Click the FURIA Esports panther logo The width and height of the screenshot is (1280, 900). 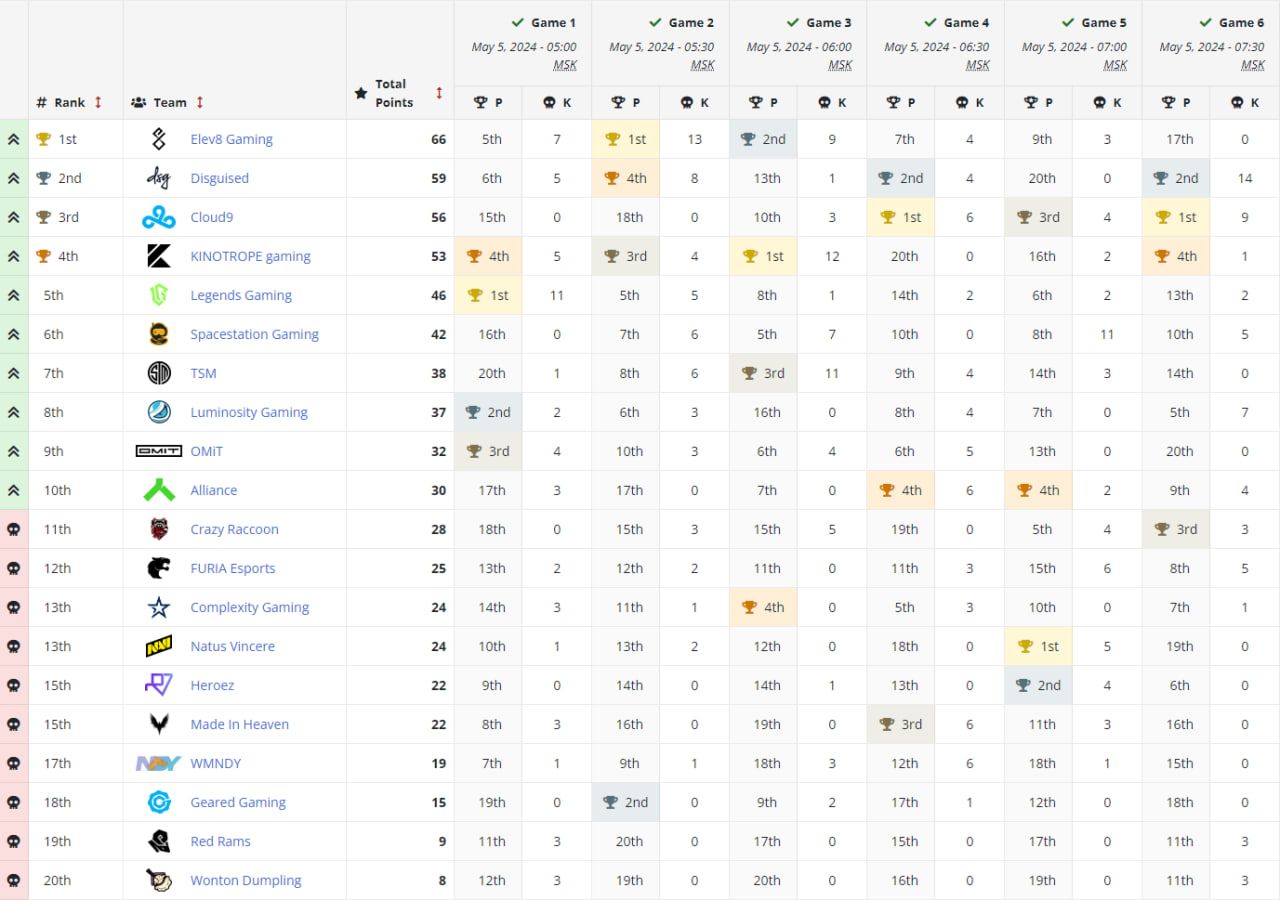[x=158, y=568]
